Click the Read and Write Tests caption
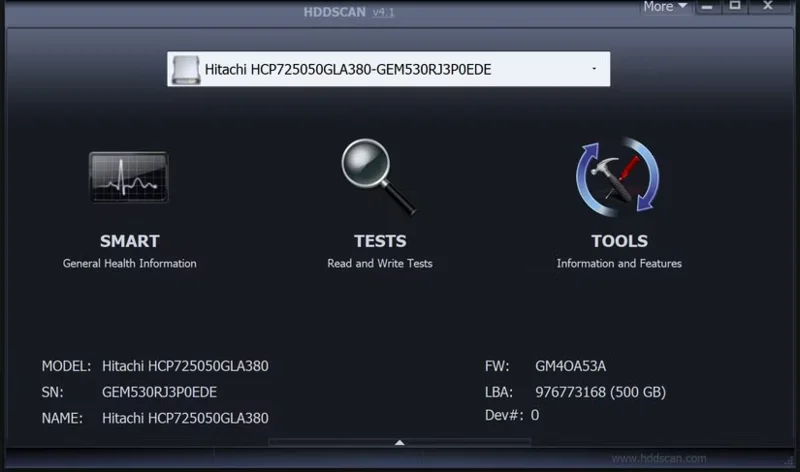800x472 pixels. [x=380, y=264]
